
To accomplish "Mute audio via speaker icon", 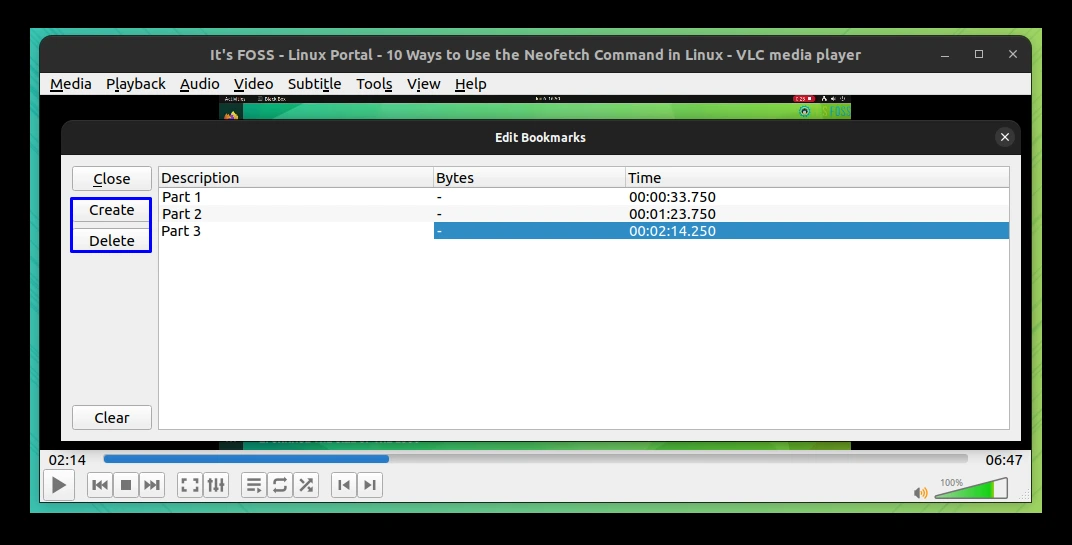I will click(920, 492).
